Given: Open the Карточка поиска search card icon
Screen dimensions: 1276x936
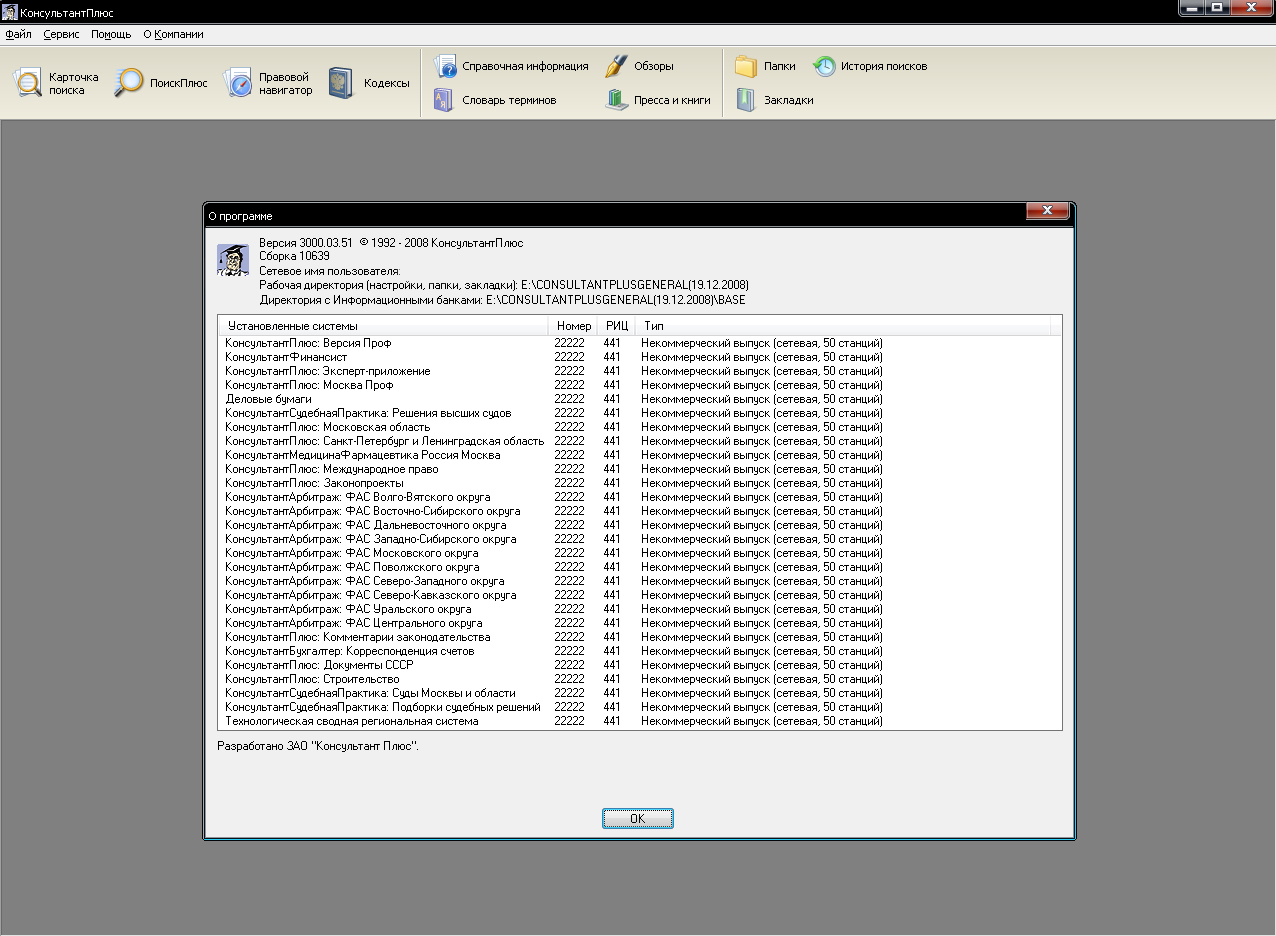Looking at the screenshot, I should [29, 84].
